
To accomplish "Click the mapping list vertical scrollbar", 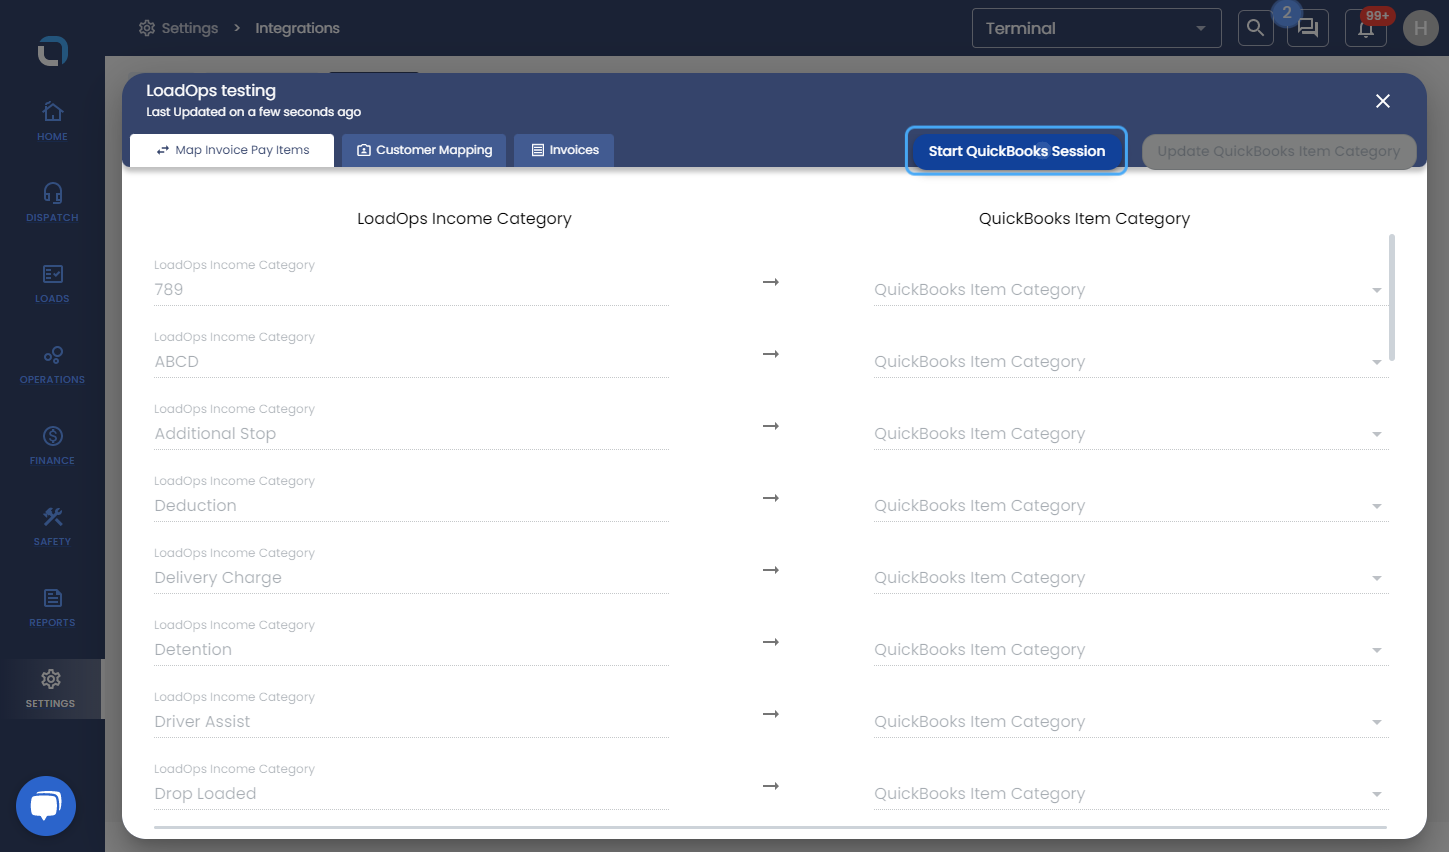I will (x=1392, y=298).
